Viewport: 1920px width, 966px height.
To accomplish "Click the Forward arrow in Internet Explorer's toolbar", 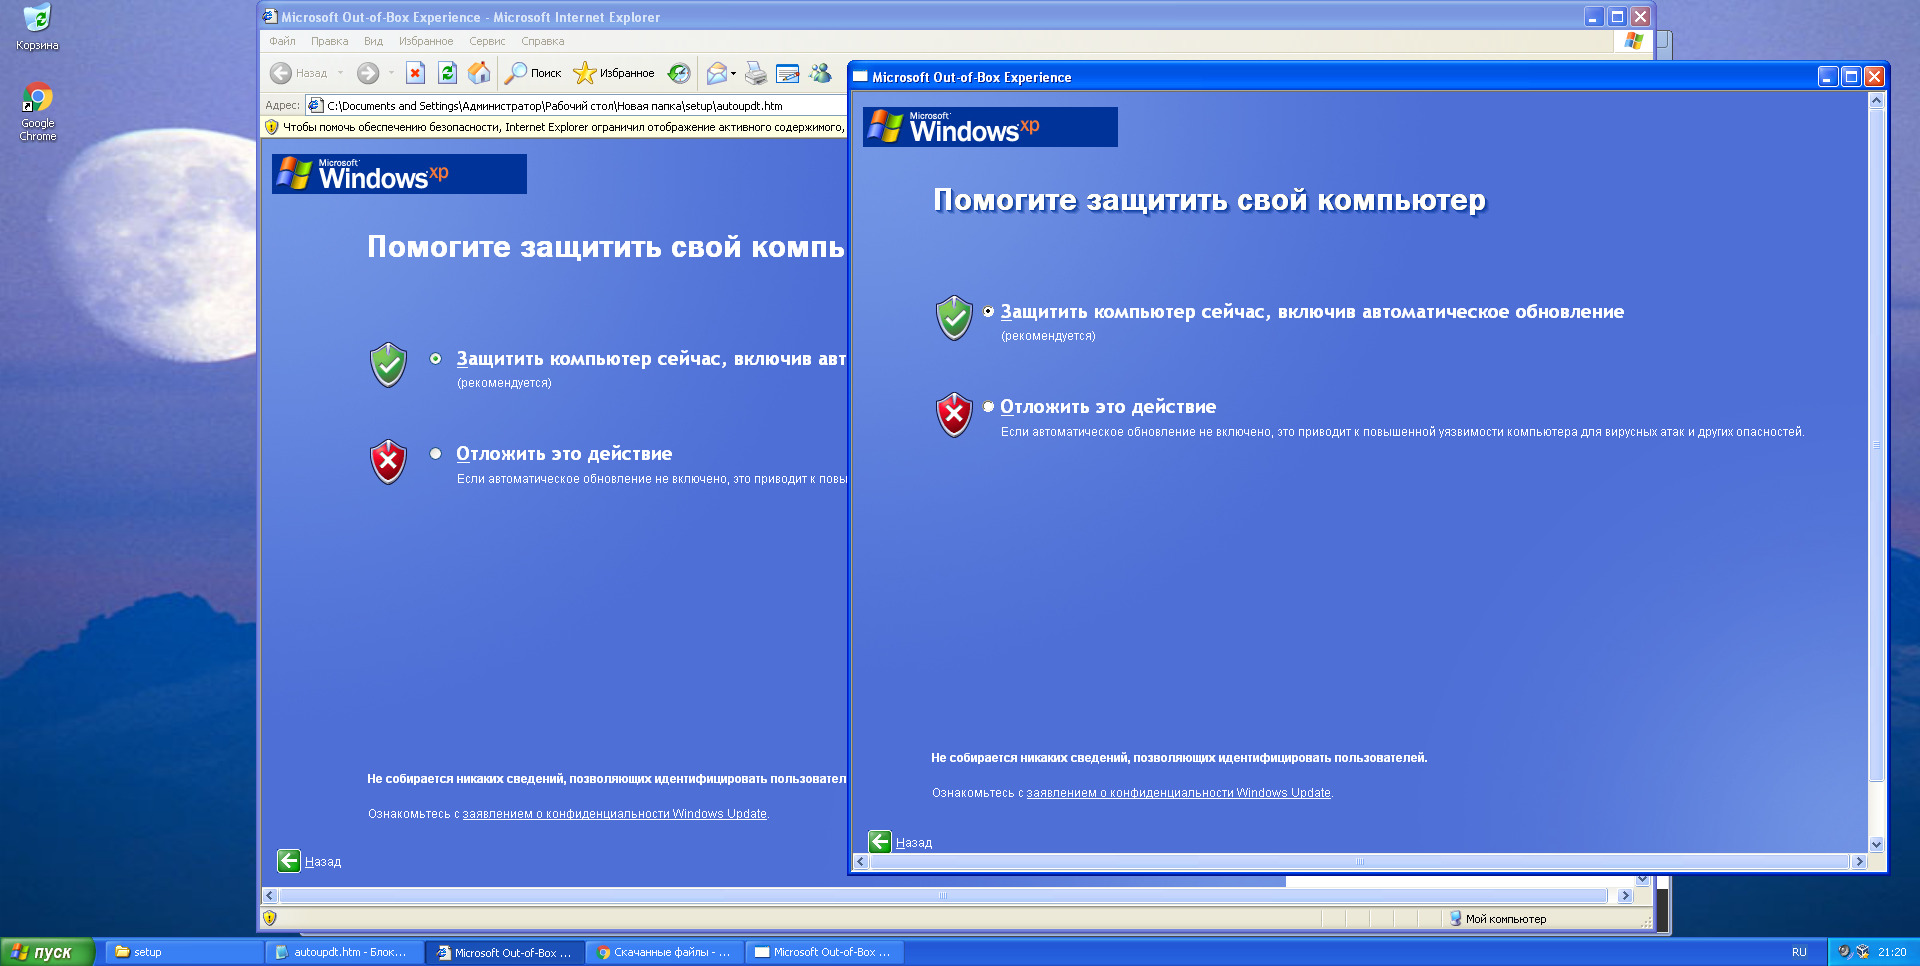I will 368,73.
